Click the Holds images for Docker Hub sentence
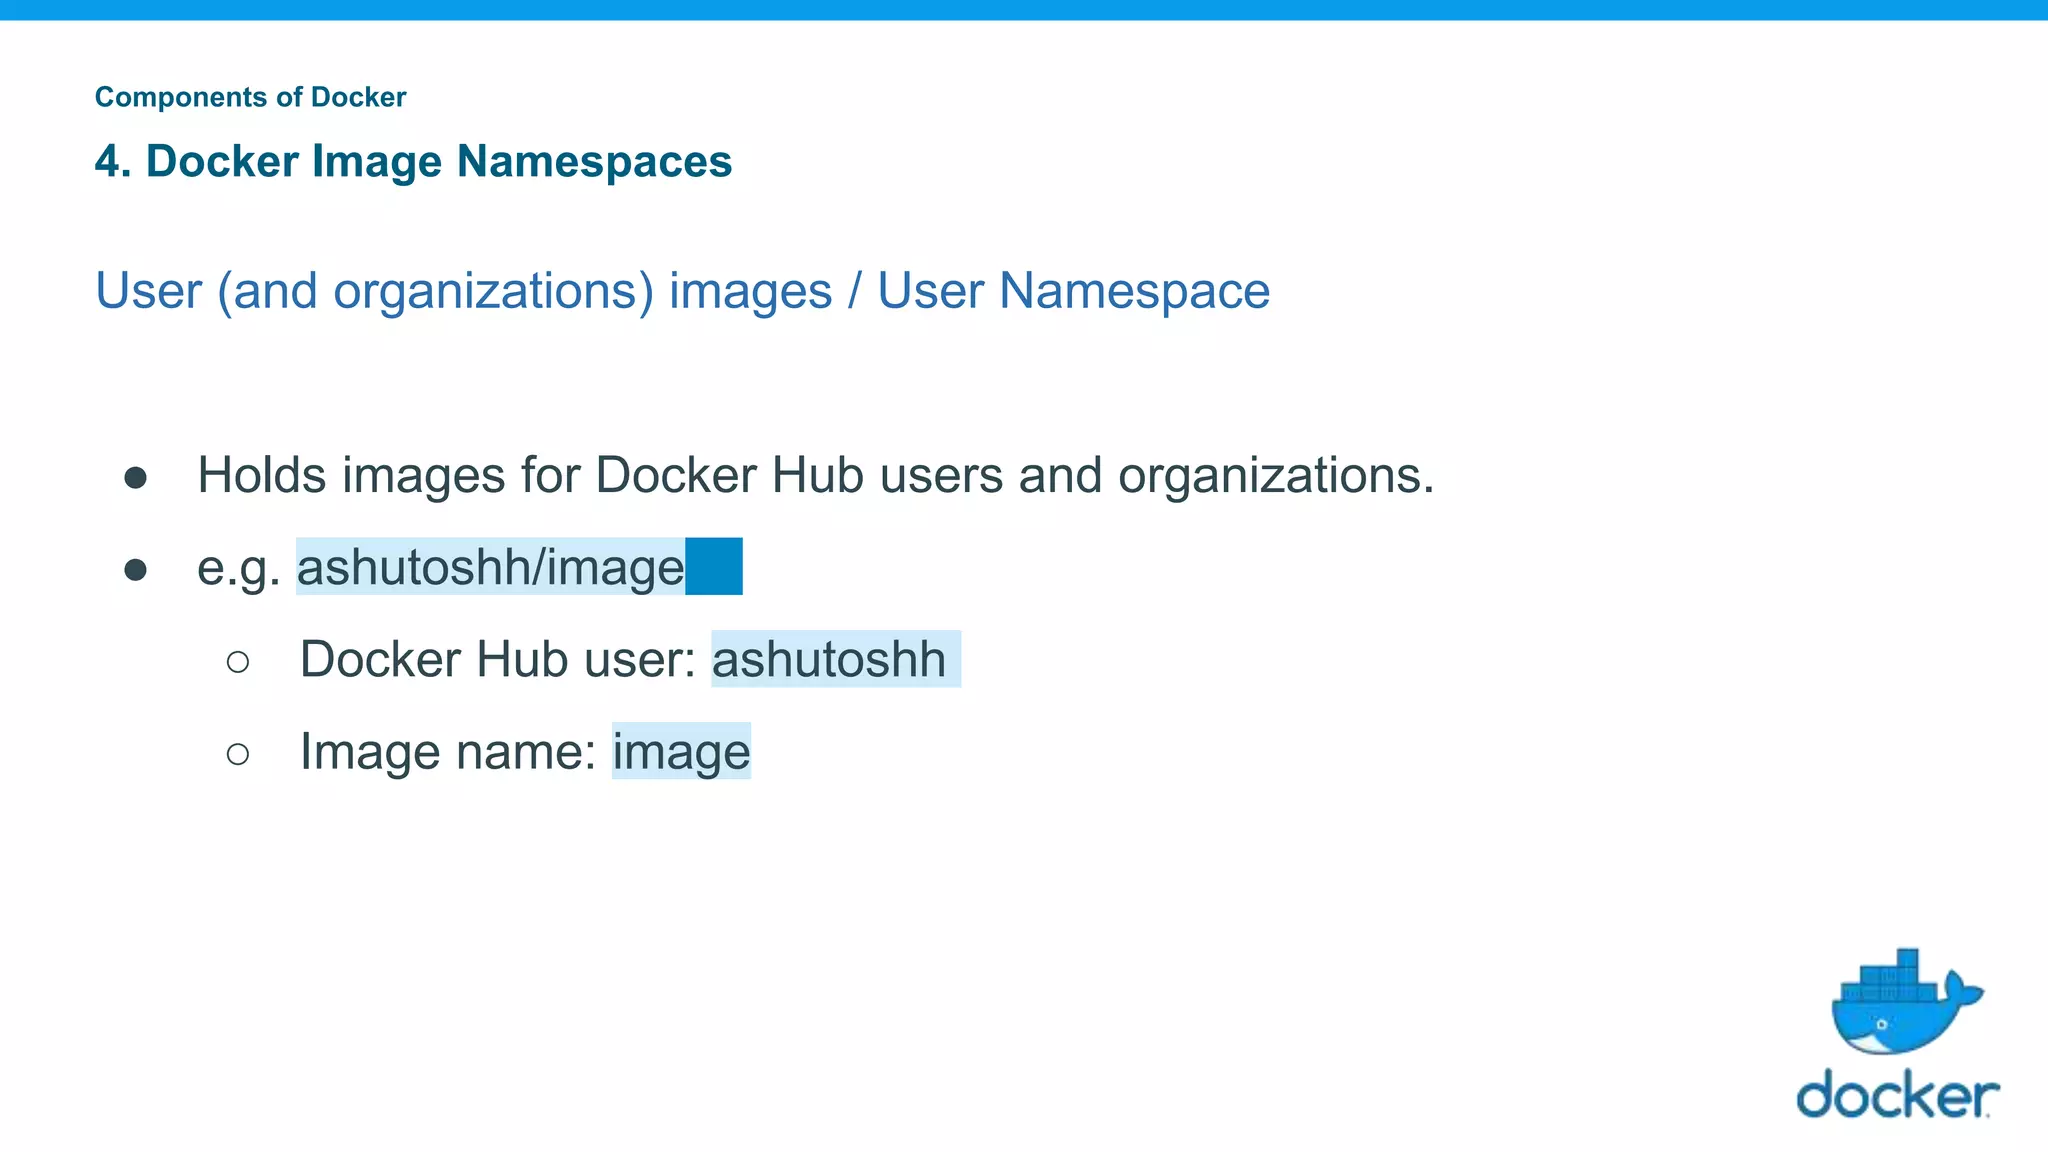2048x1152 pixels. tap(815, 475)
